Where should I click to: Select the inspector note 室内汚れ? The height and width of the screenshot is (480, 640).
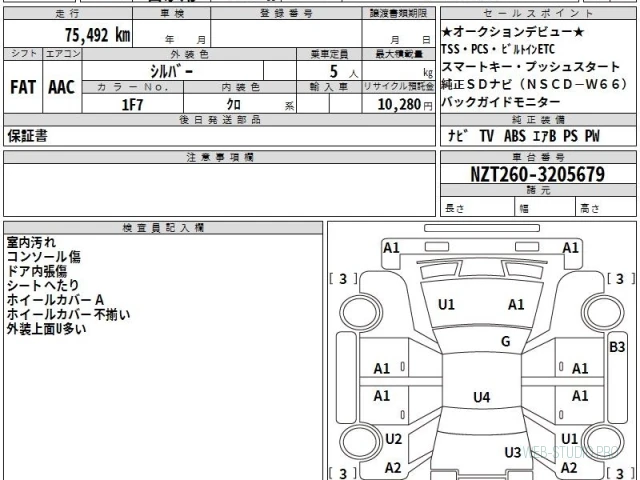click(31, 242)
